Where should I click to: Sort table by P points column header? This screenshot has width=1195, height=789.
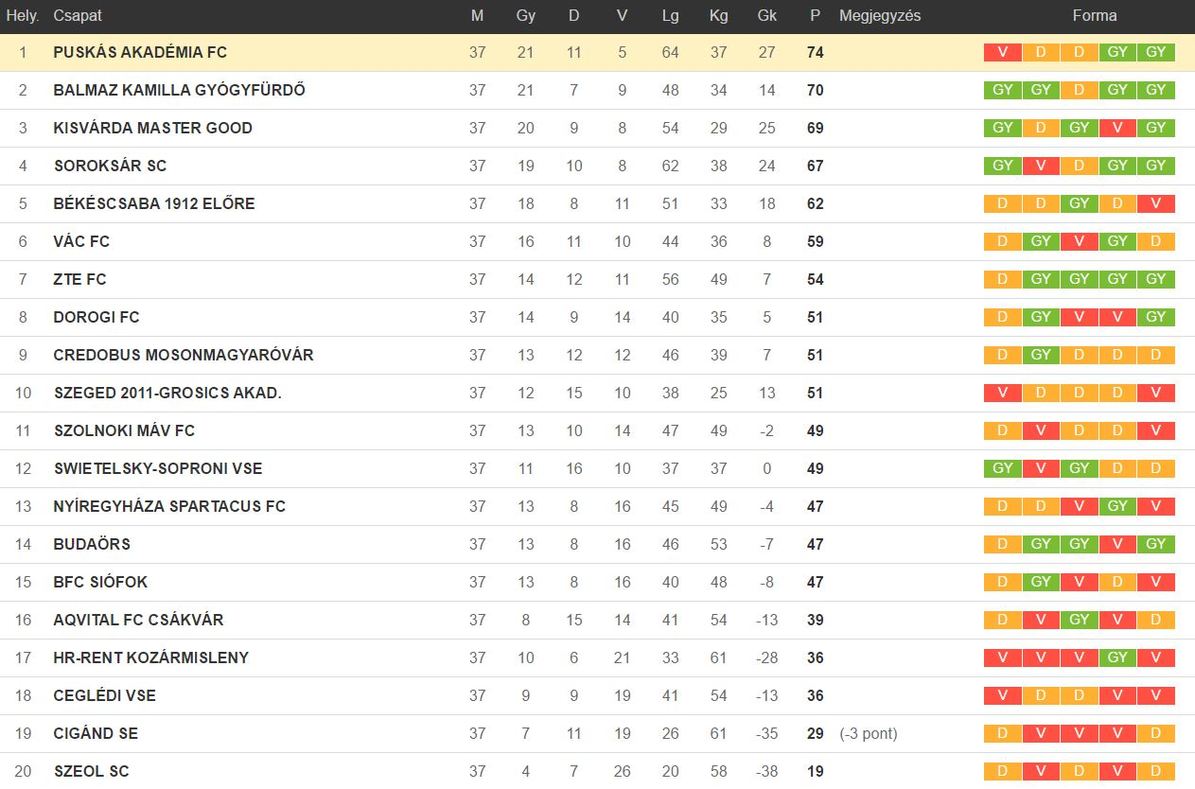coord(815,15)
